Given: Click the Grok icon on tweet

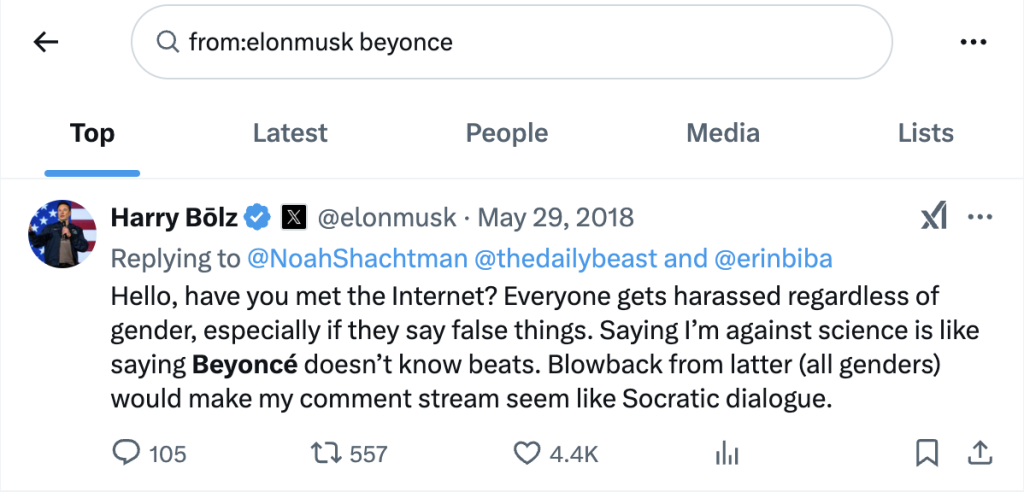Looking at the screenshot, I should (x=933, y=217).
